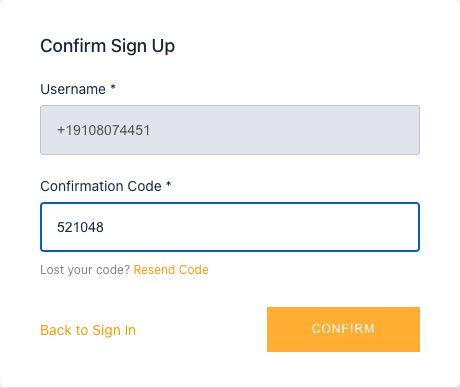Click the word Sign in the heading
The height and width of the screenshot is (388, 460).
(x=129, y=47)
